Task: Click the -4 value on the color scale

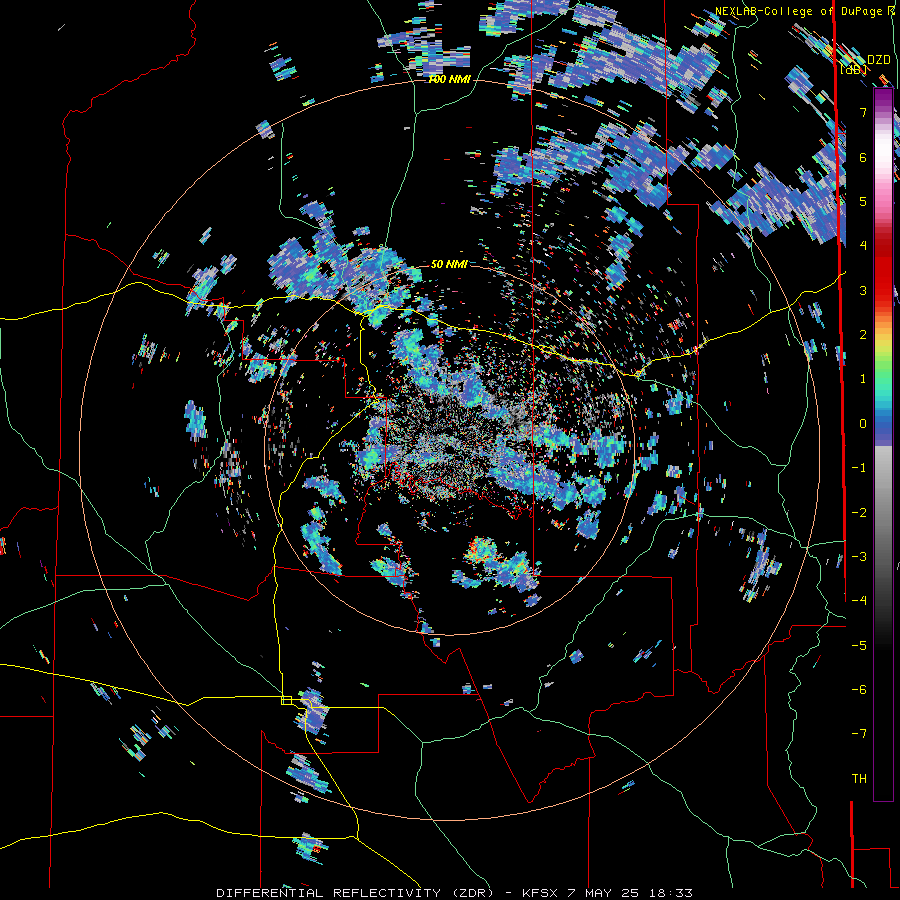Action: point(859,601)
